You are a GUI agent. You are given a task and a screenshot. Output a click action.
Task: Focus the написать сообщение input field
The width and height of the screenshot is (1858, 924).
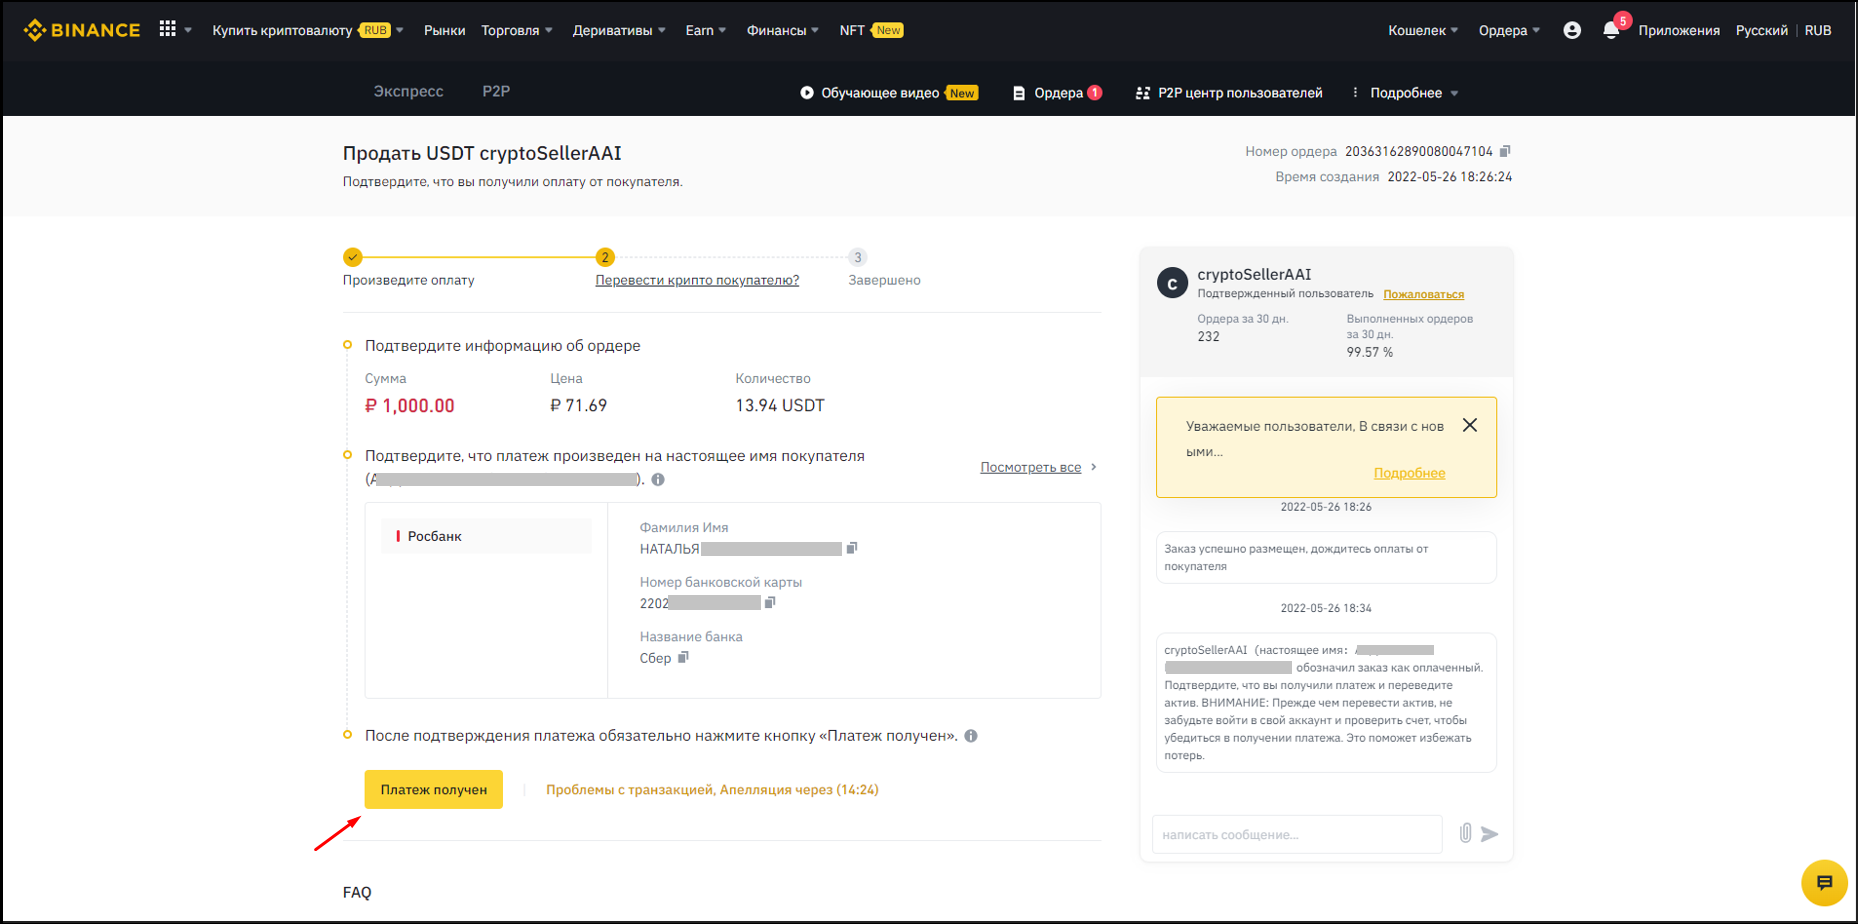pyautogui.click(x=1297, y=834)
